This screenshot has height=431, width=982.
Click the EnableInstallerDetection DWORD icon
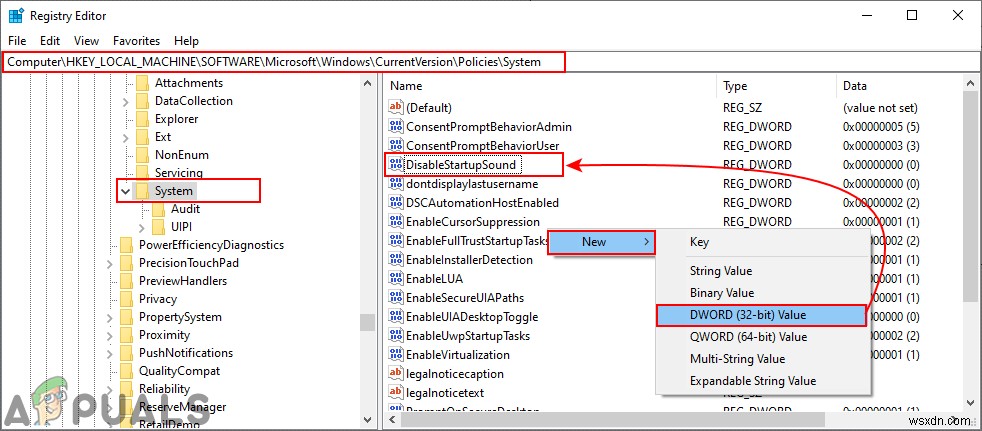[396, 259]
